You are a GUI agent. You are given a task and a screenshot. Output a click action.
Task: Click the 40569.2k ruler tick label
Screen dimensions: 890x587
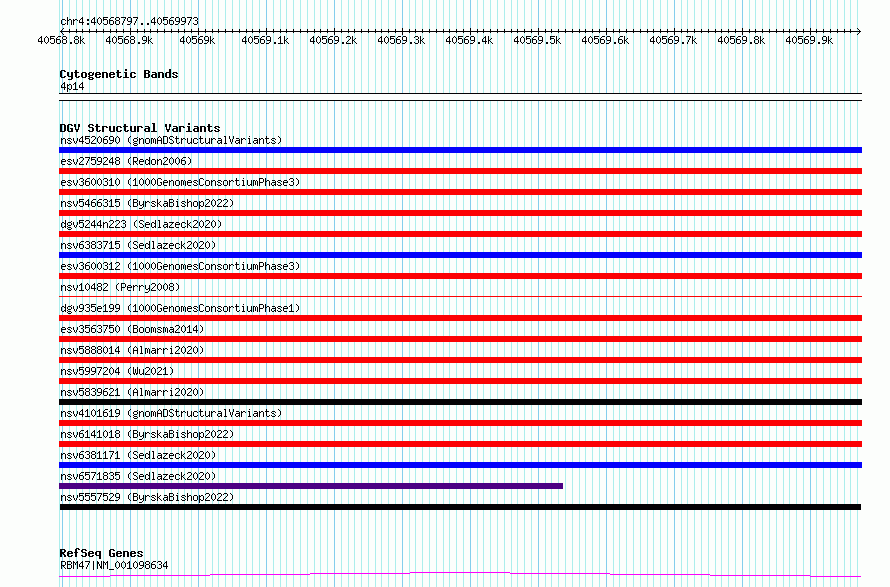point(333,40)
